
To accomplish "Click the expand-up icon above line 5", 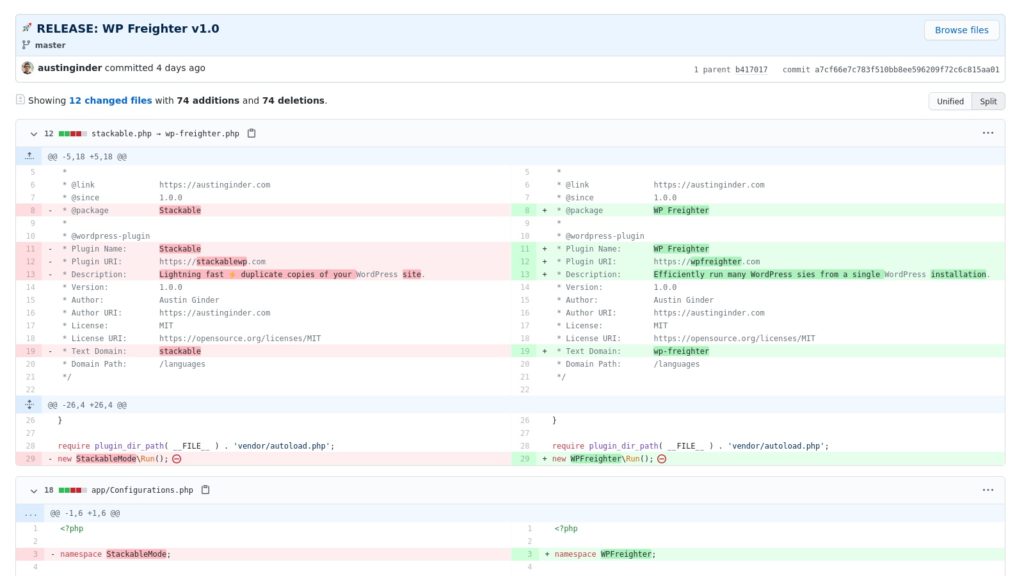I will [30, 157].
